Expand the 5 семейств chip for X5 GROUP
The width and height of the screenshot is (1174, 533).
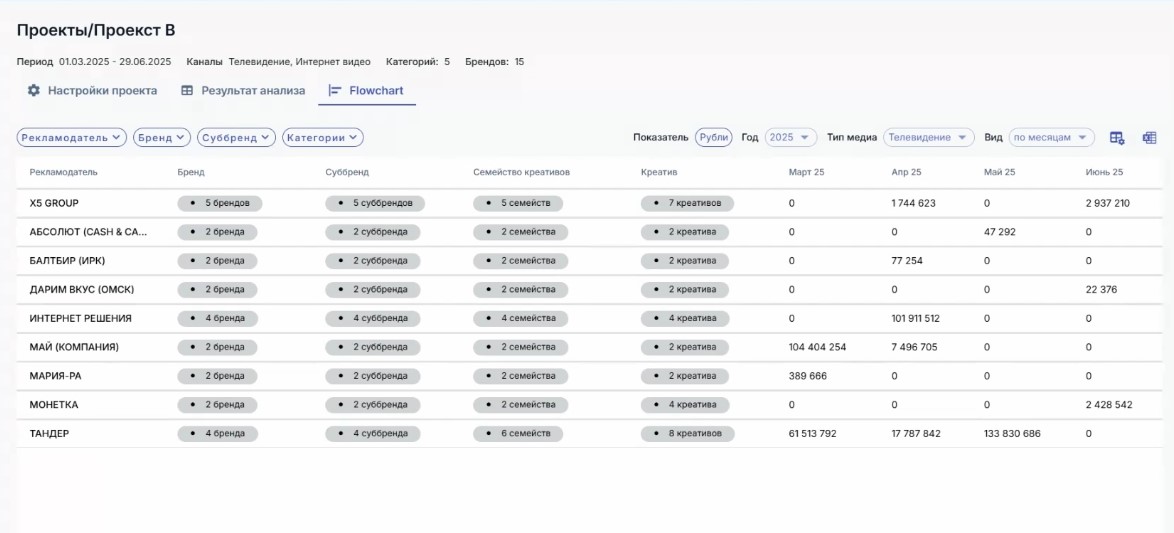pyautogui.click(x=517, y=204)
